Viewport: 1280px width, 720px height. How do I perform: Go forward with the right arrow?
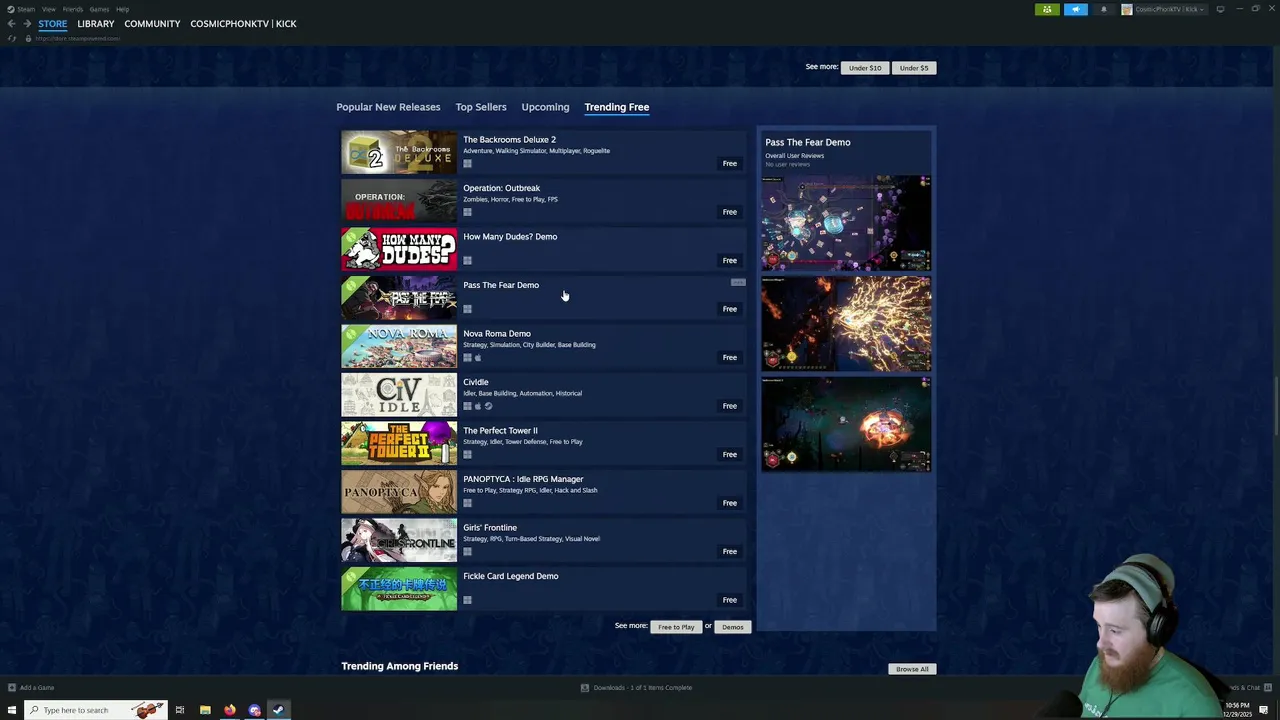26,23
